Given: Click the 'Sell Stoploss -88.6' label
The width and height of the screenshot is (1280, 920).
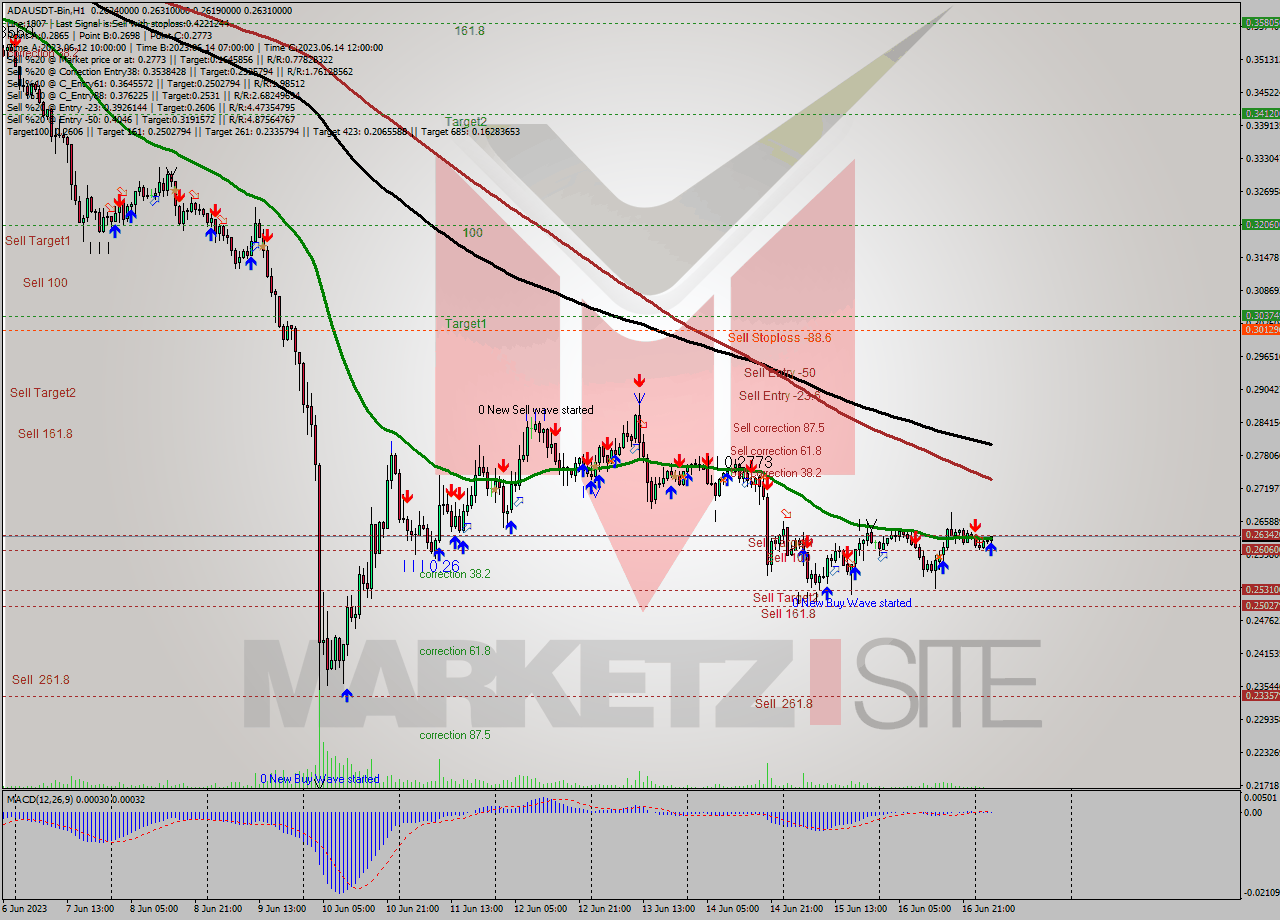Looking at the screenshot, I should click(779, 338).
